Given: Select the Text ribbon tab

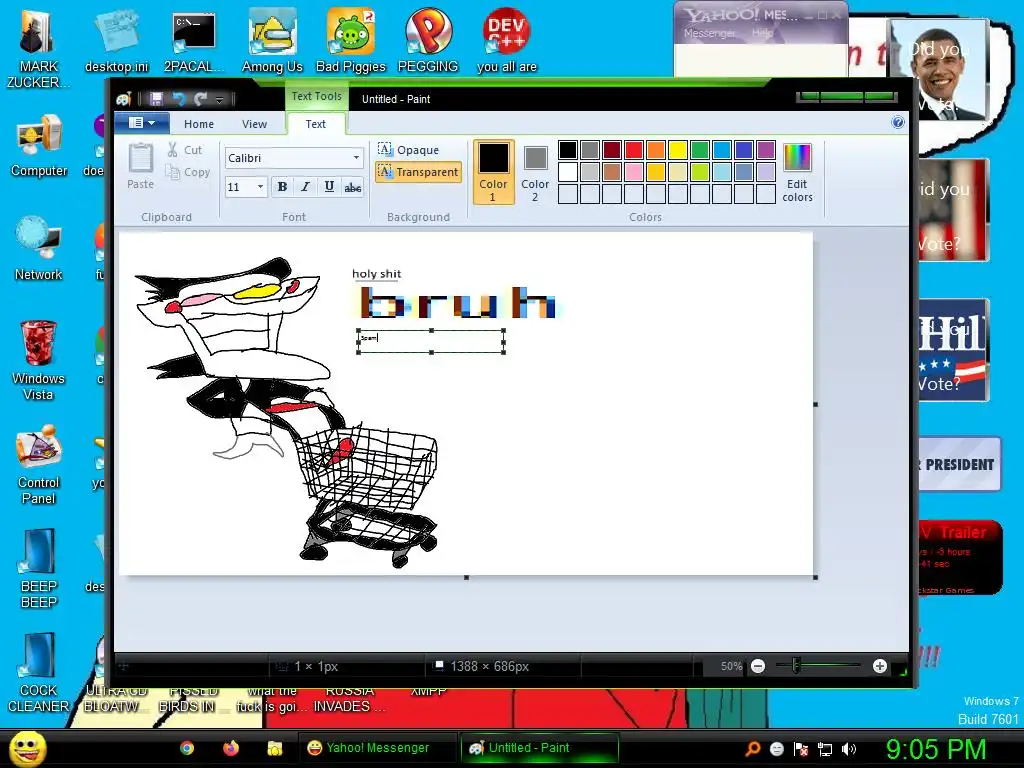Looking at the screenshot, I should click(315, 123).
